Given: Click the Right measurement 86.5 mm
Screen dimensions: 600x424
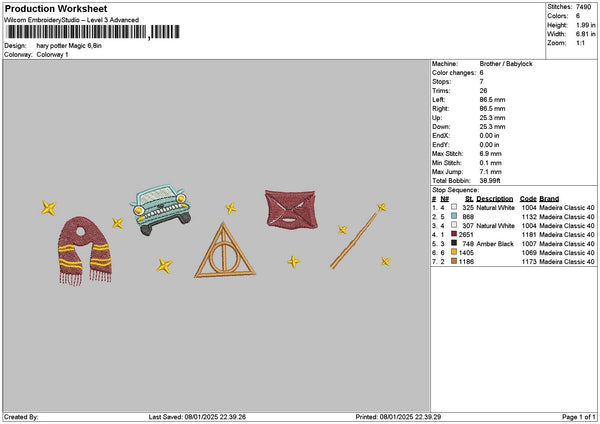Looking at the screenshot, I should point(492,109).
